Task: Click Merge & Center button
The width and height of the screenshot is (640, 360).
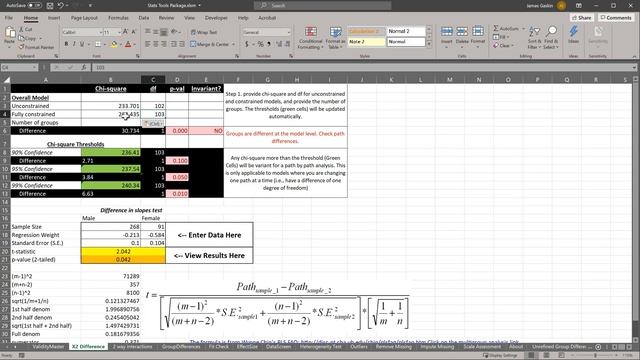Action: tap(209, 44)
